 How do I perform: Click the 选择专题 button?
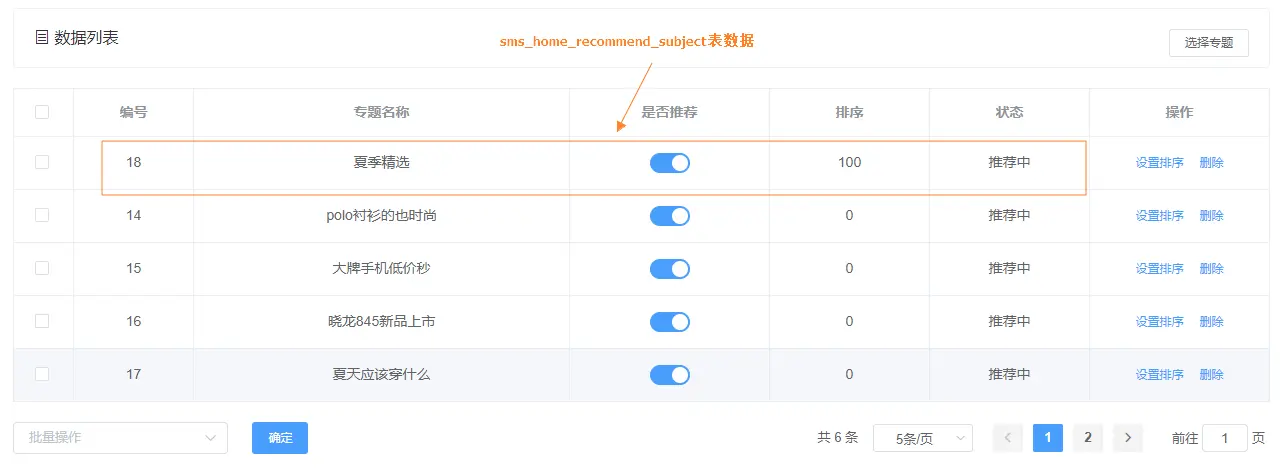[x=1208, y=43]
